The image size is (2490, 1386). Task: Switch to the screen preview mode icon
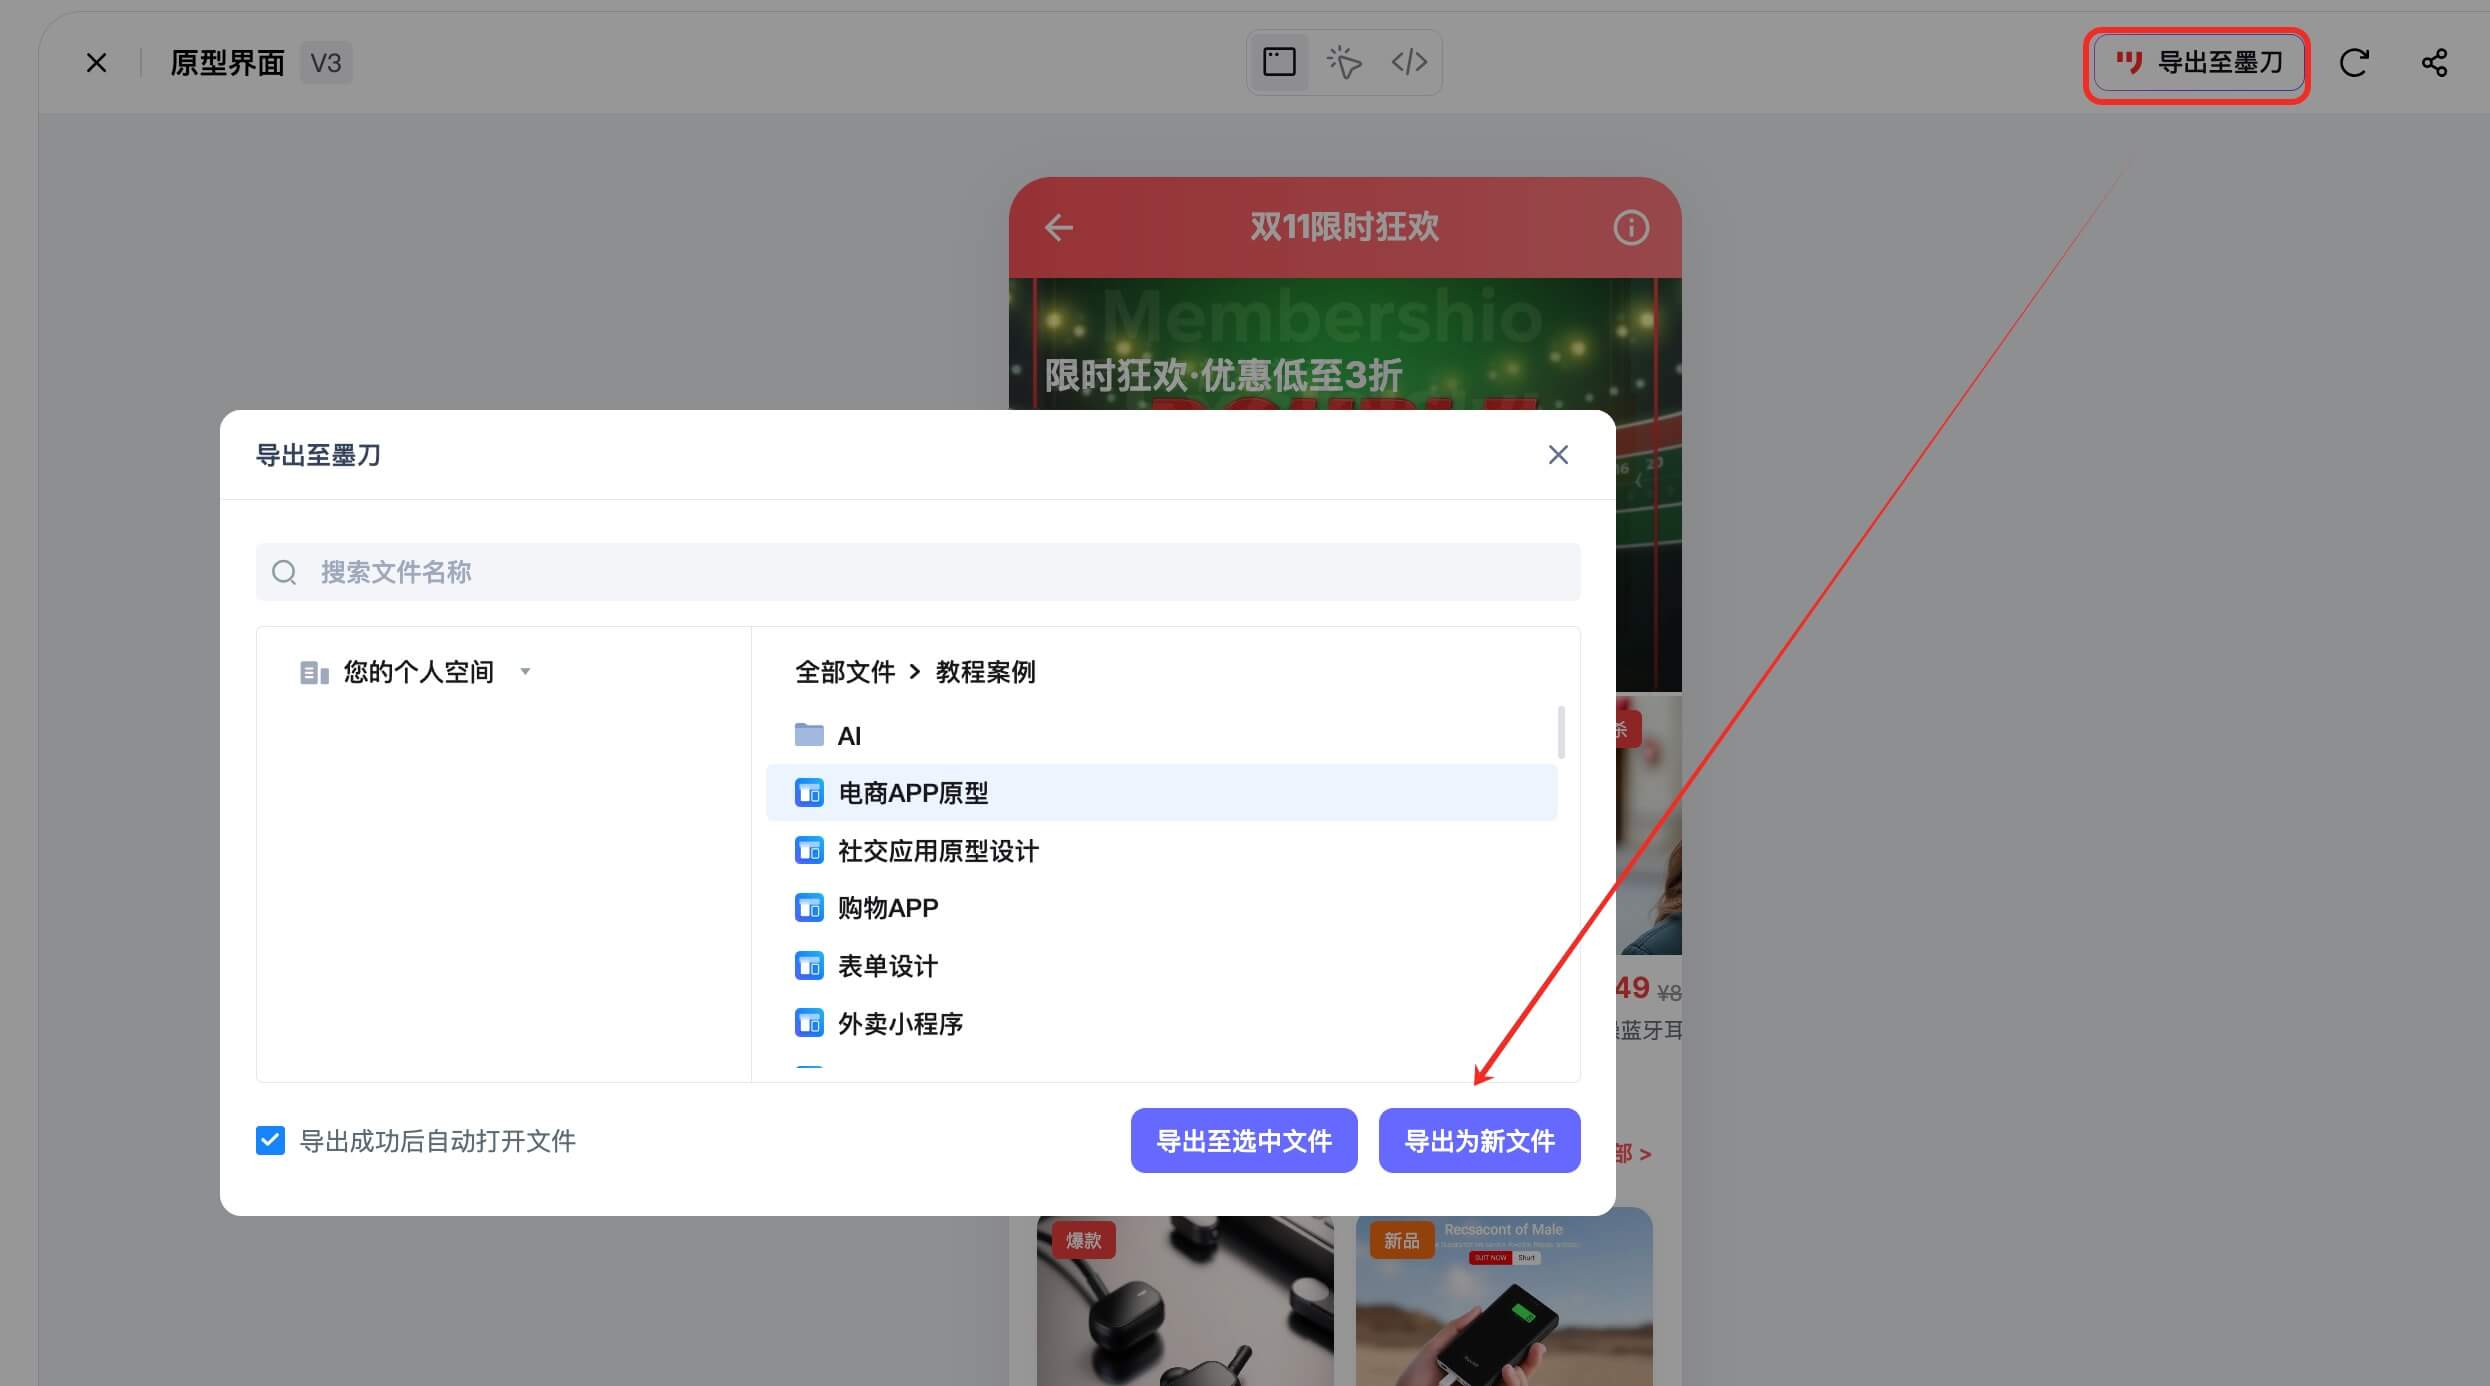(1279, 62)
